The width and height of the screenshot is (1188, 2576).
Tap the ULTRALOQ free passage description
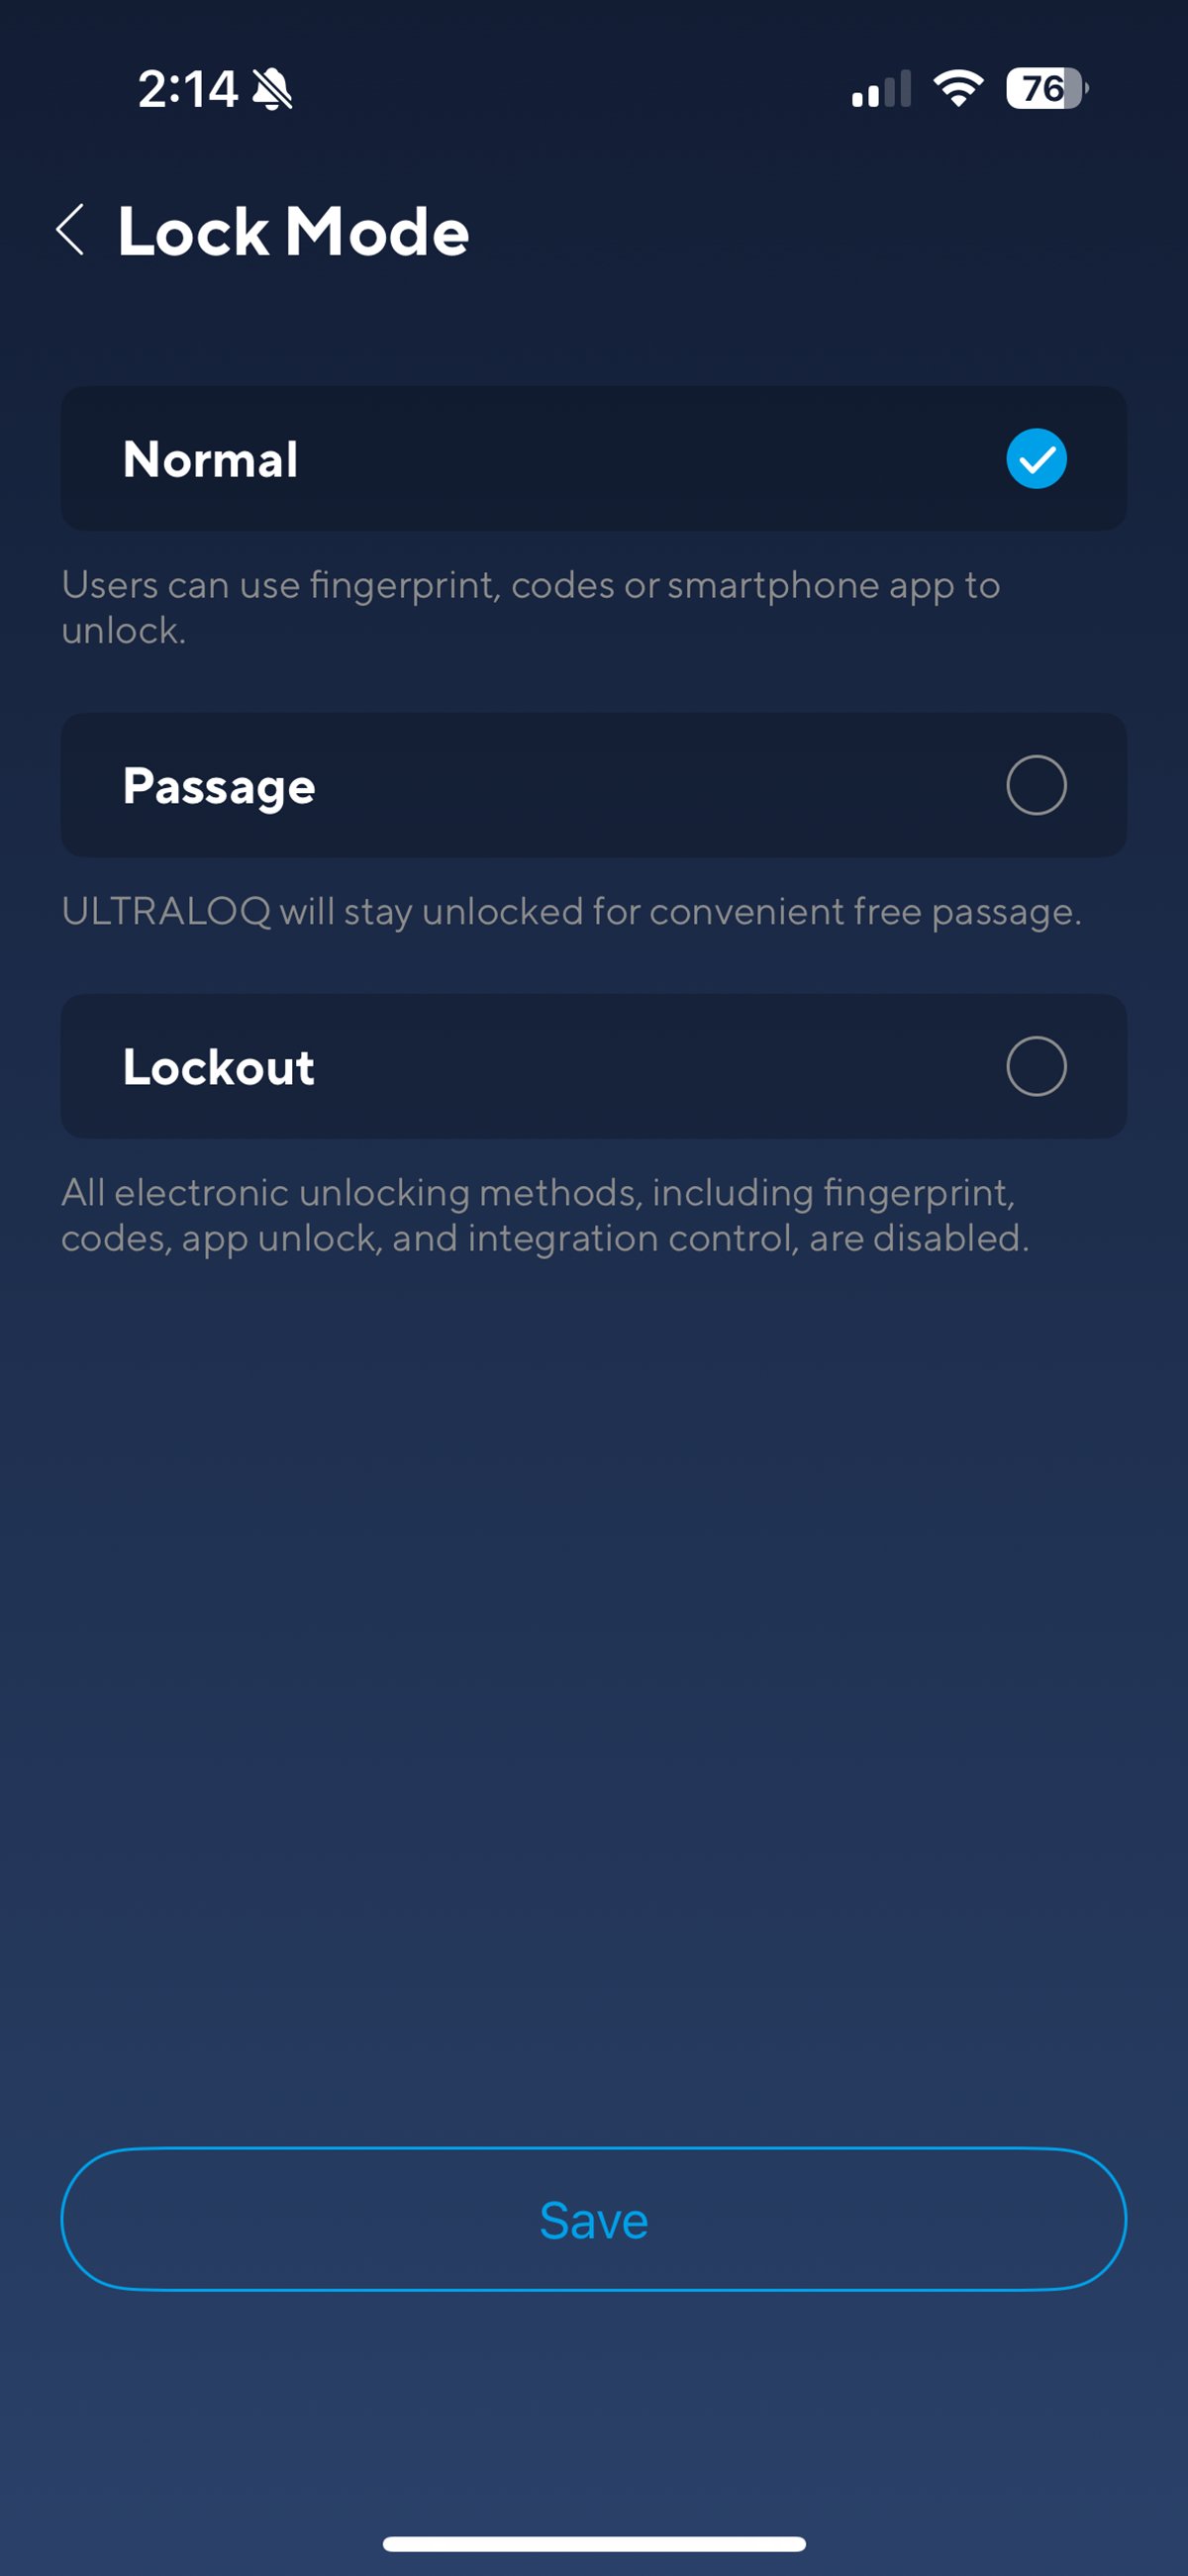click(571, 912)
